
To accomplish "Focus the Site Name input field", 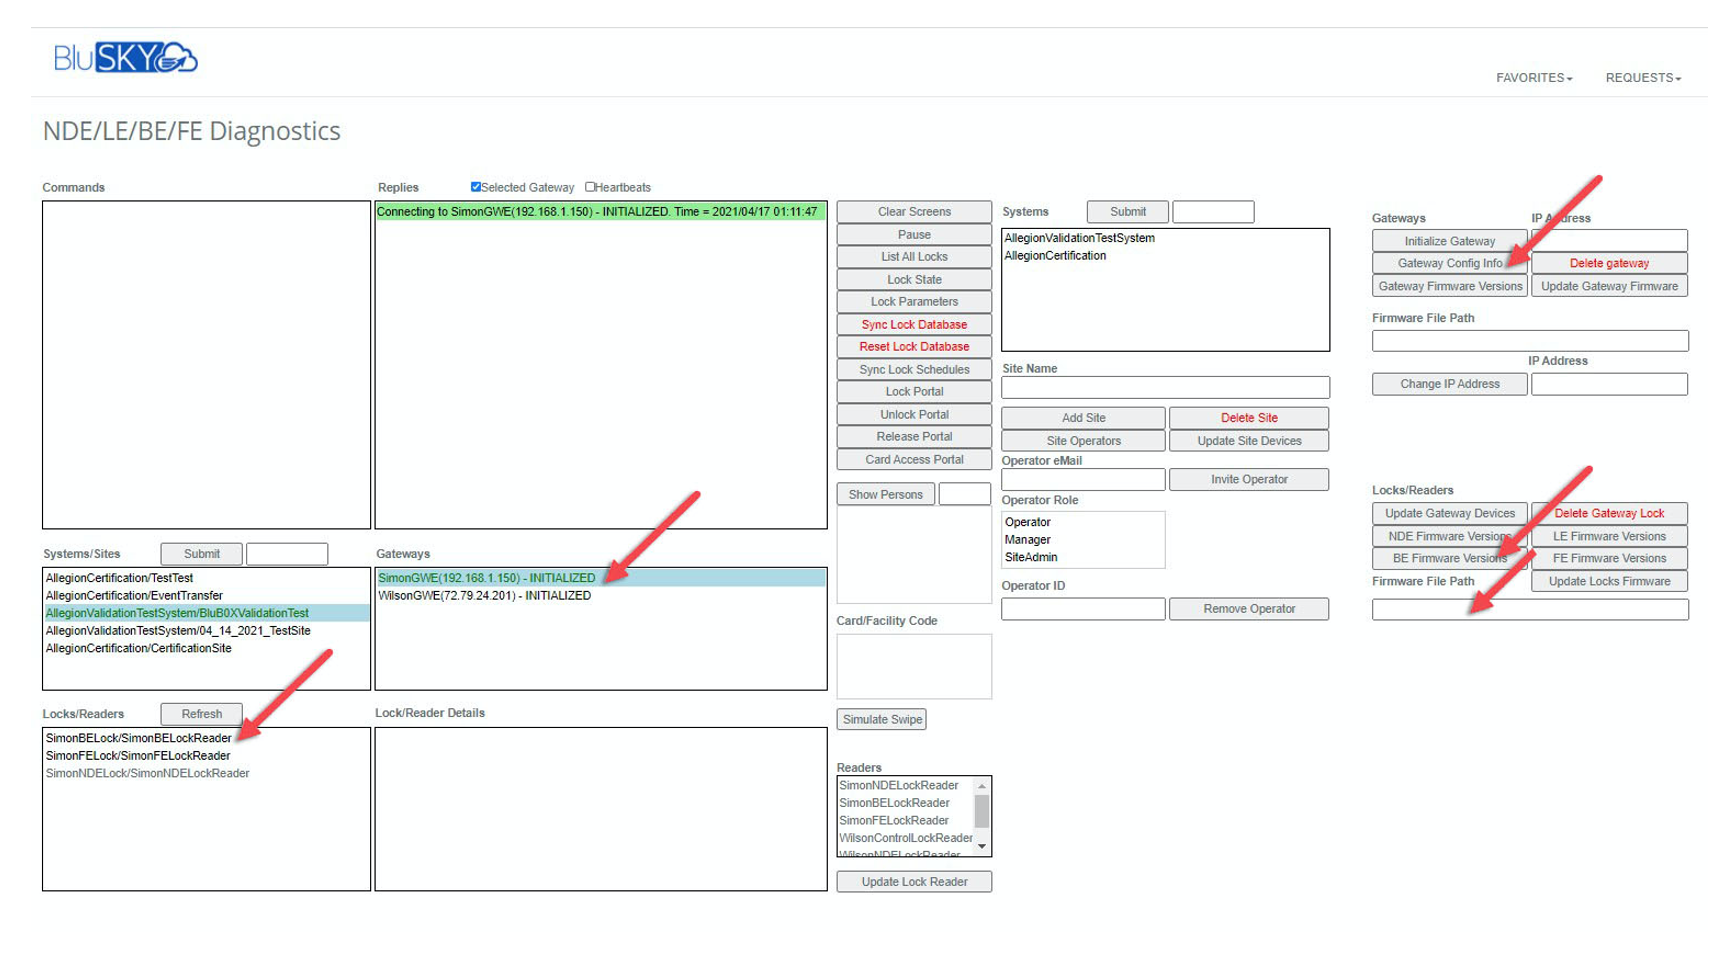I will click(x=1164, y=388).
